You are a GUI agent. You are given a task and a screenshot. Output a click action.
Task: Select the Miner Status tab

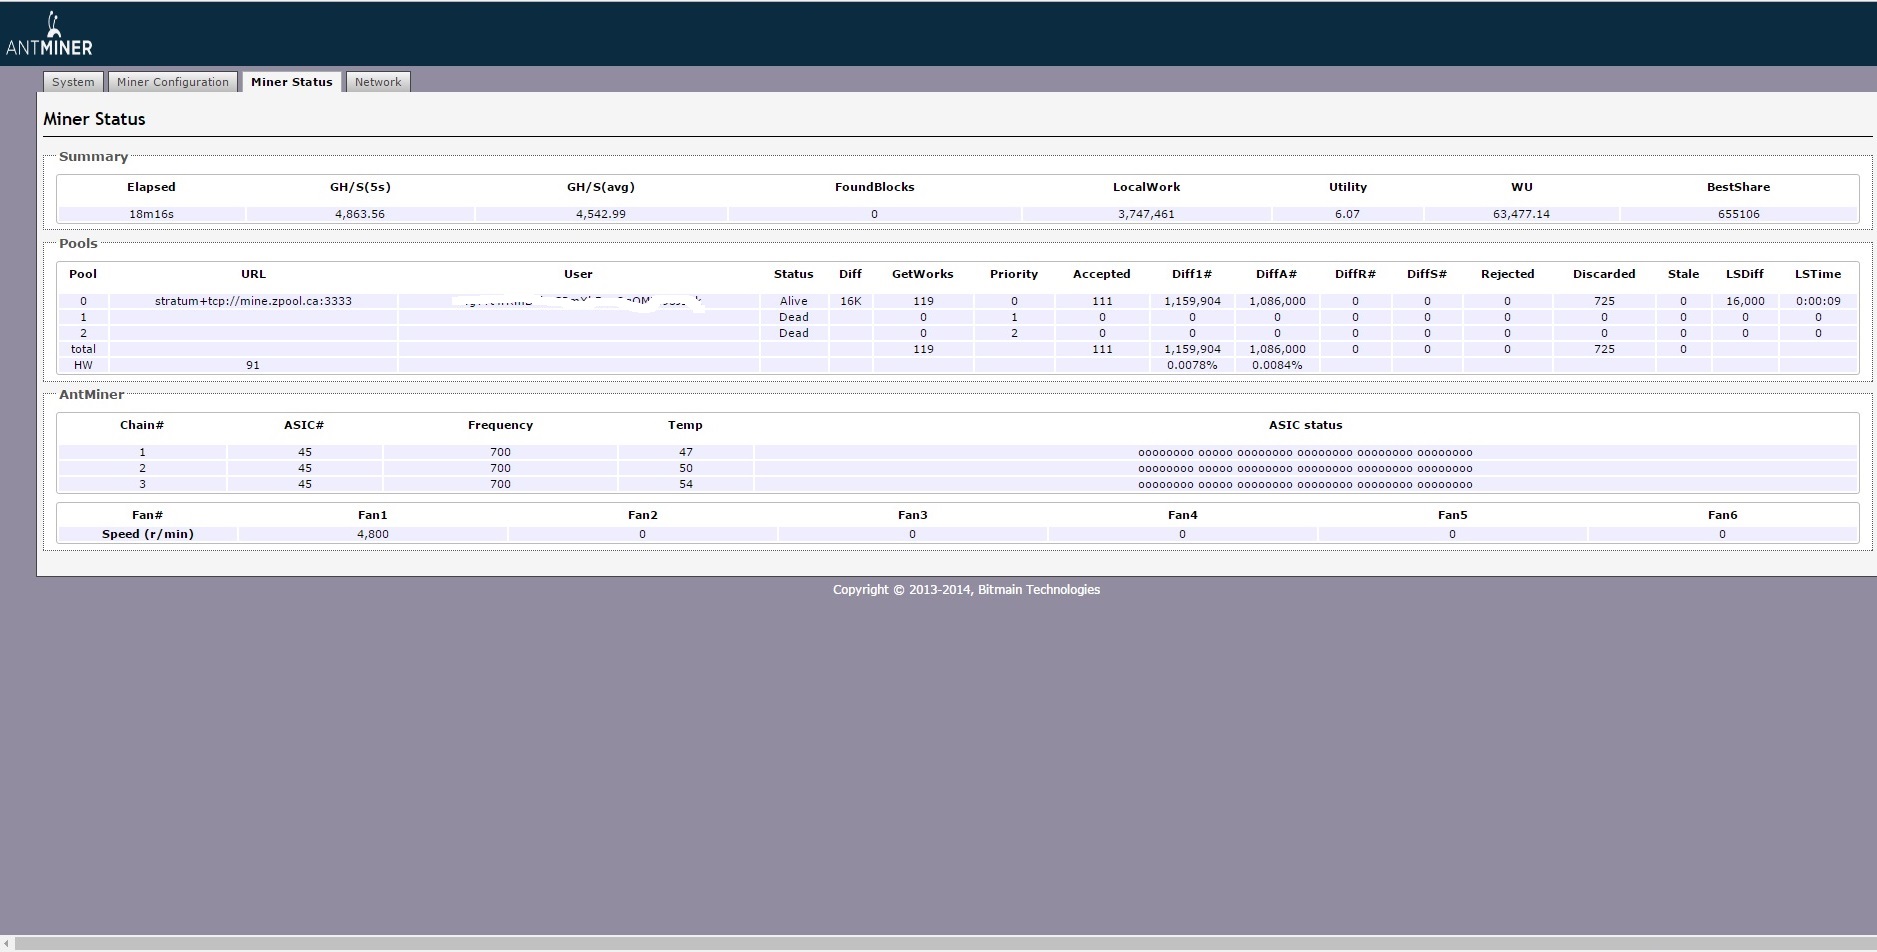tap(291, 82)
